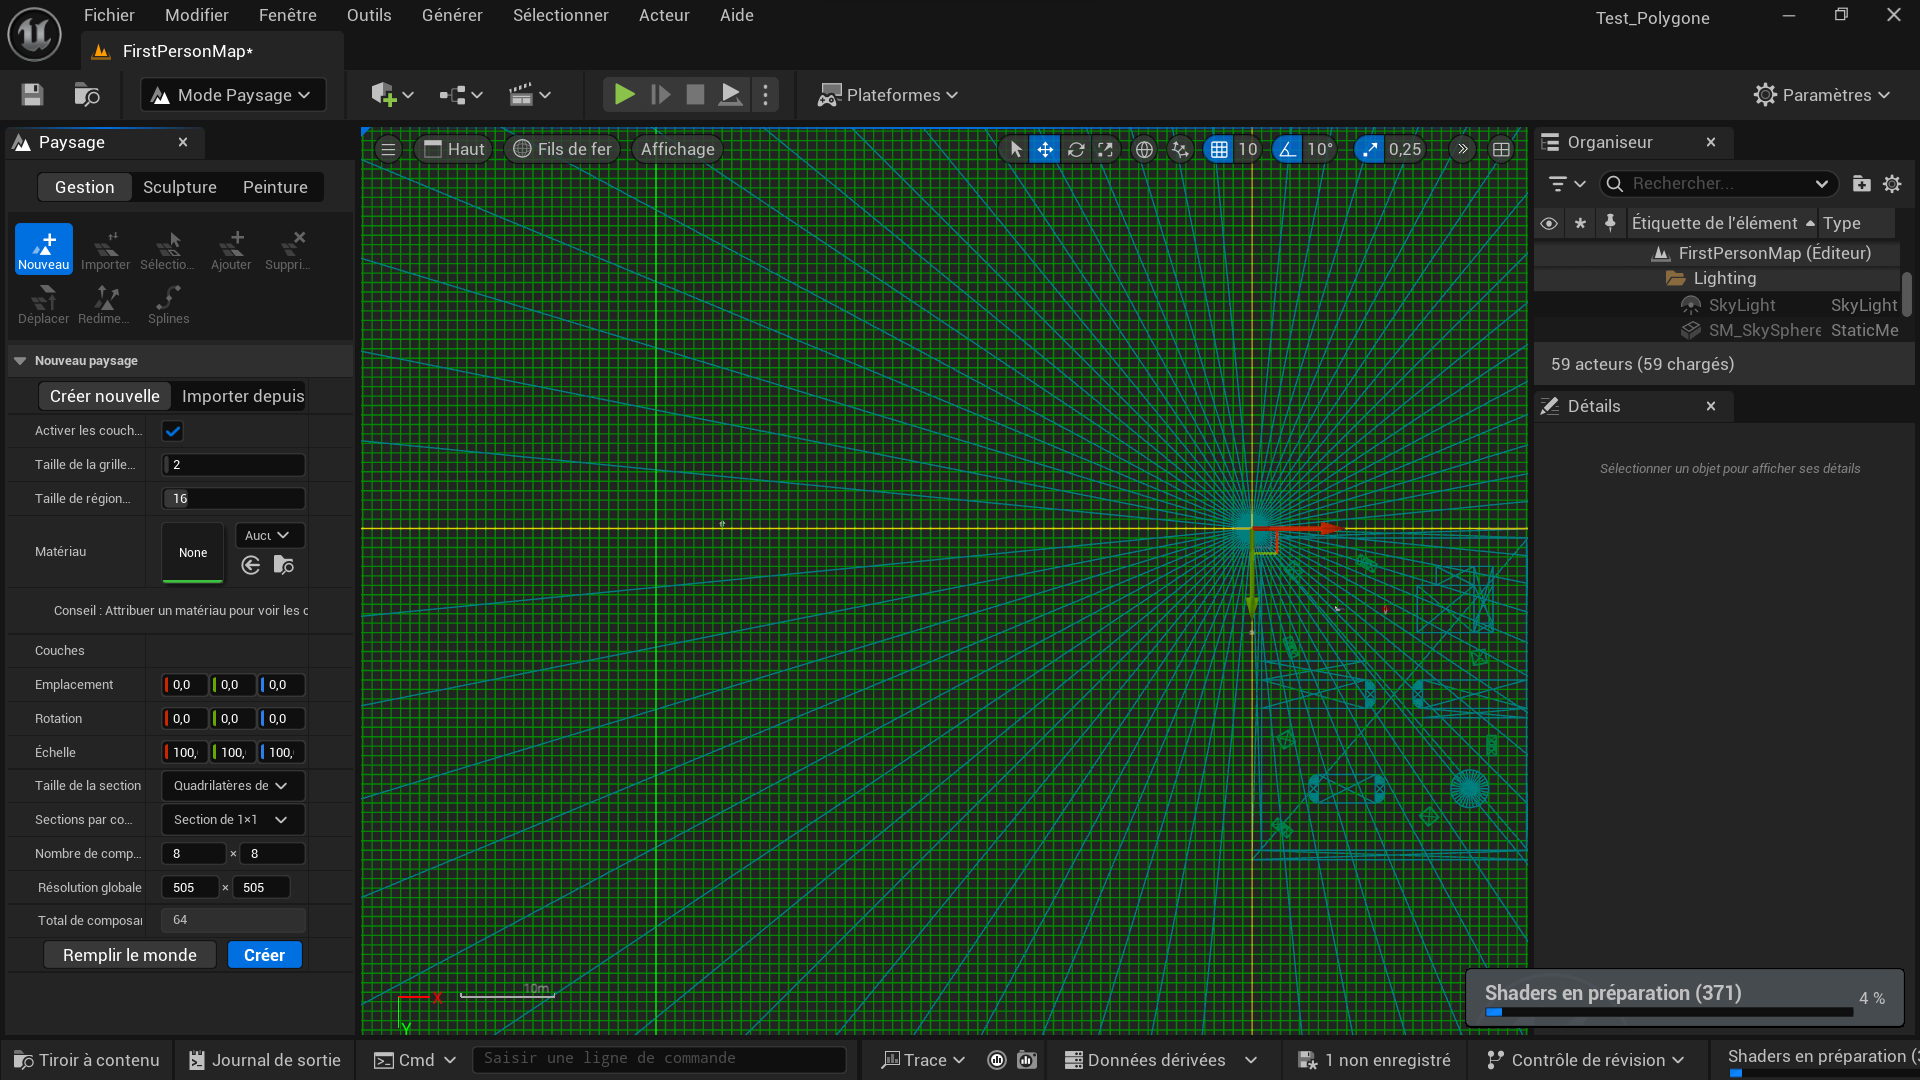
Task: Click the frame advance play button
Action: (660, 95)
